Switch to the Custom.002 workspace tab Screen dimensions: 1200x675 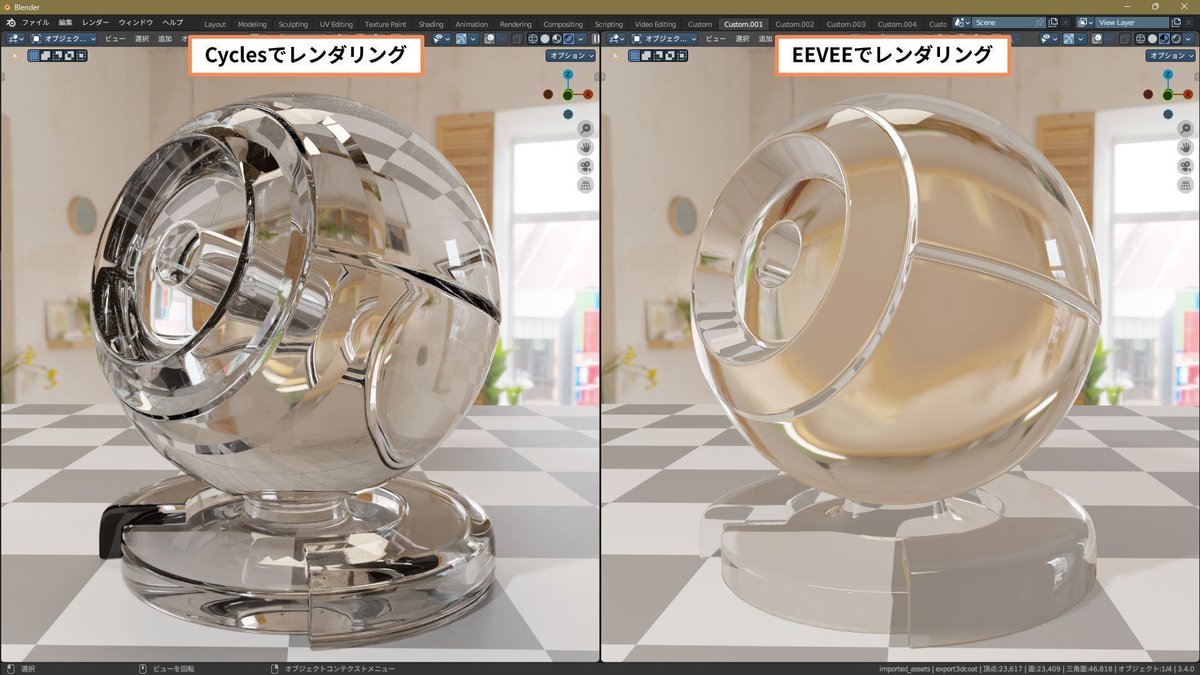coord(794,24)
